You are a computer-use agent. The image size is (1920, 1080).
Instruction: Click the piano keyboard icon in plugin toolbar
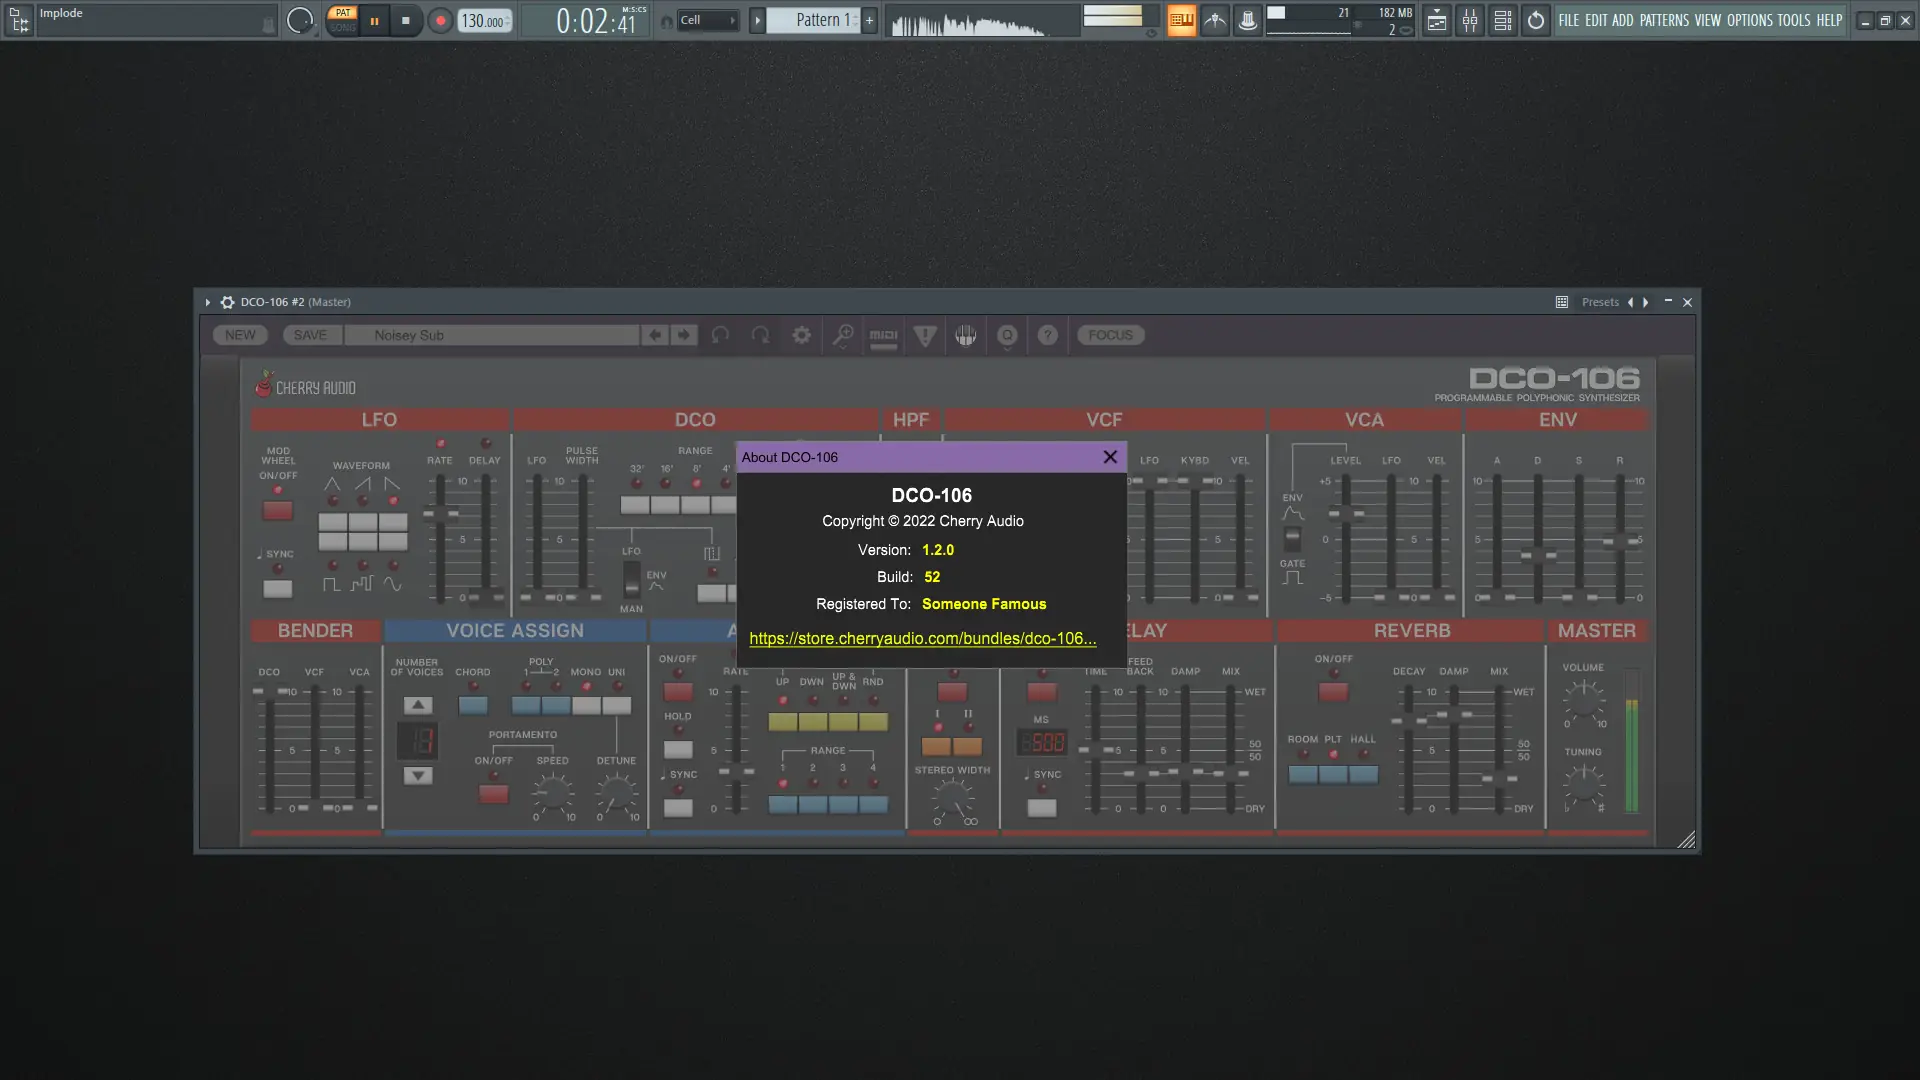click(x=966, y=336)
